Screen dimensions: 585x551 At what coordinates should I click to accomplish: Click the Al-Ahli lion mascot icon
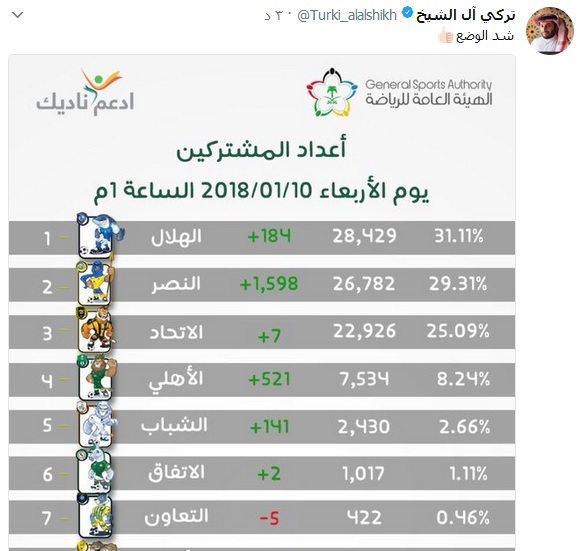[96, 378]
